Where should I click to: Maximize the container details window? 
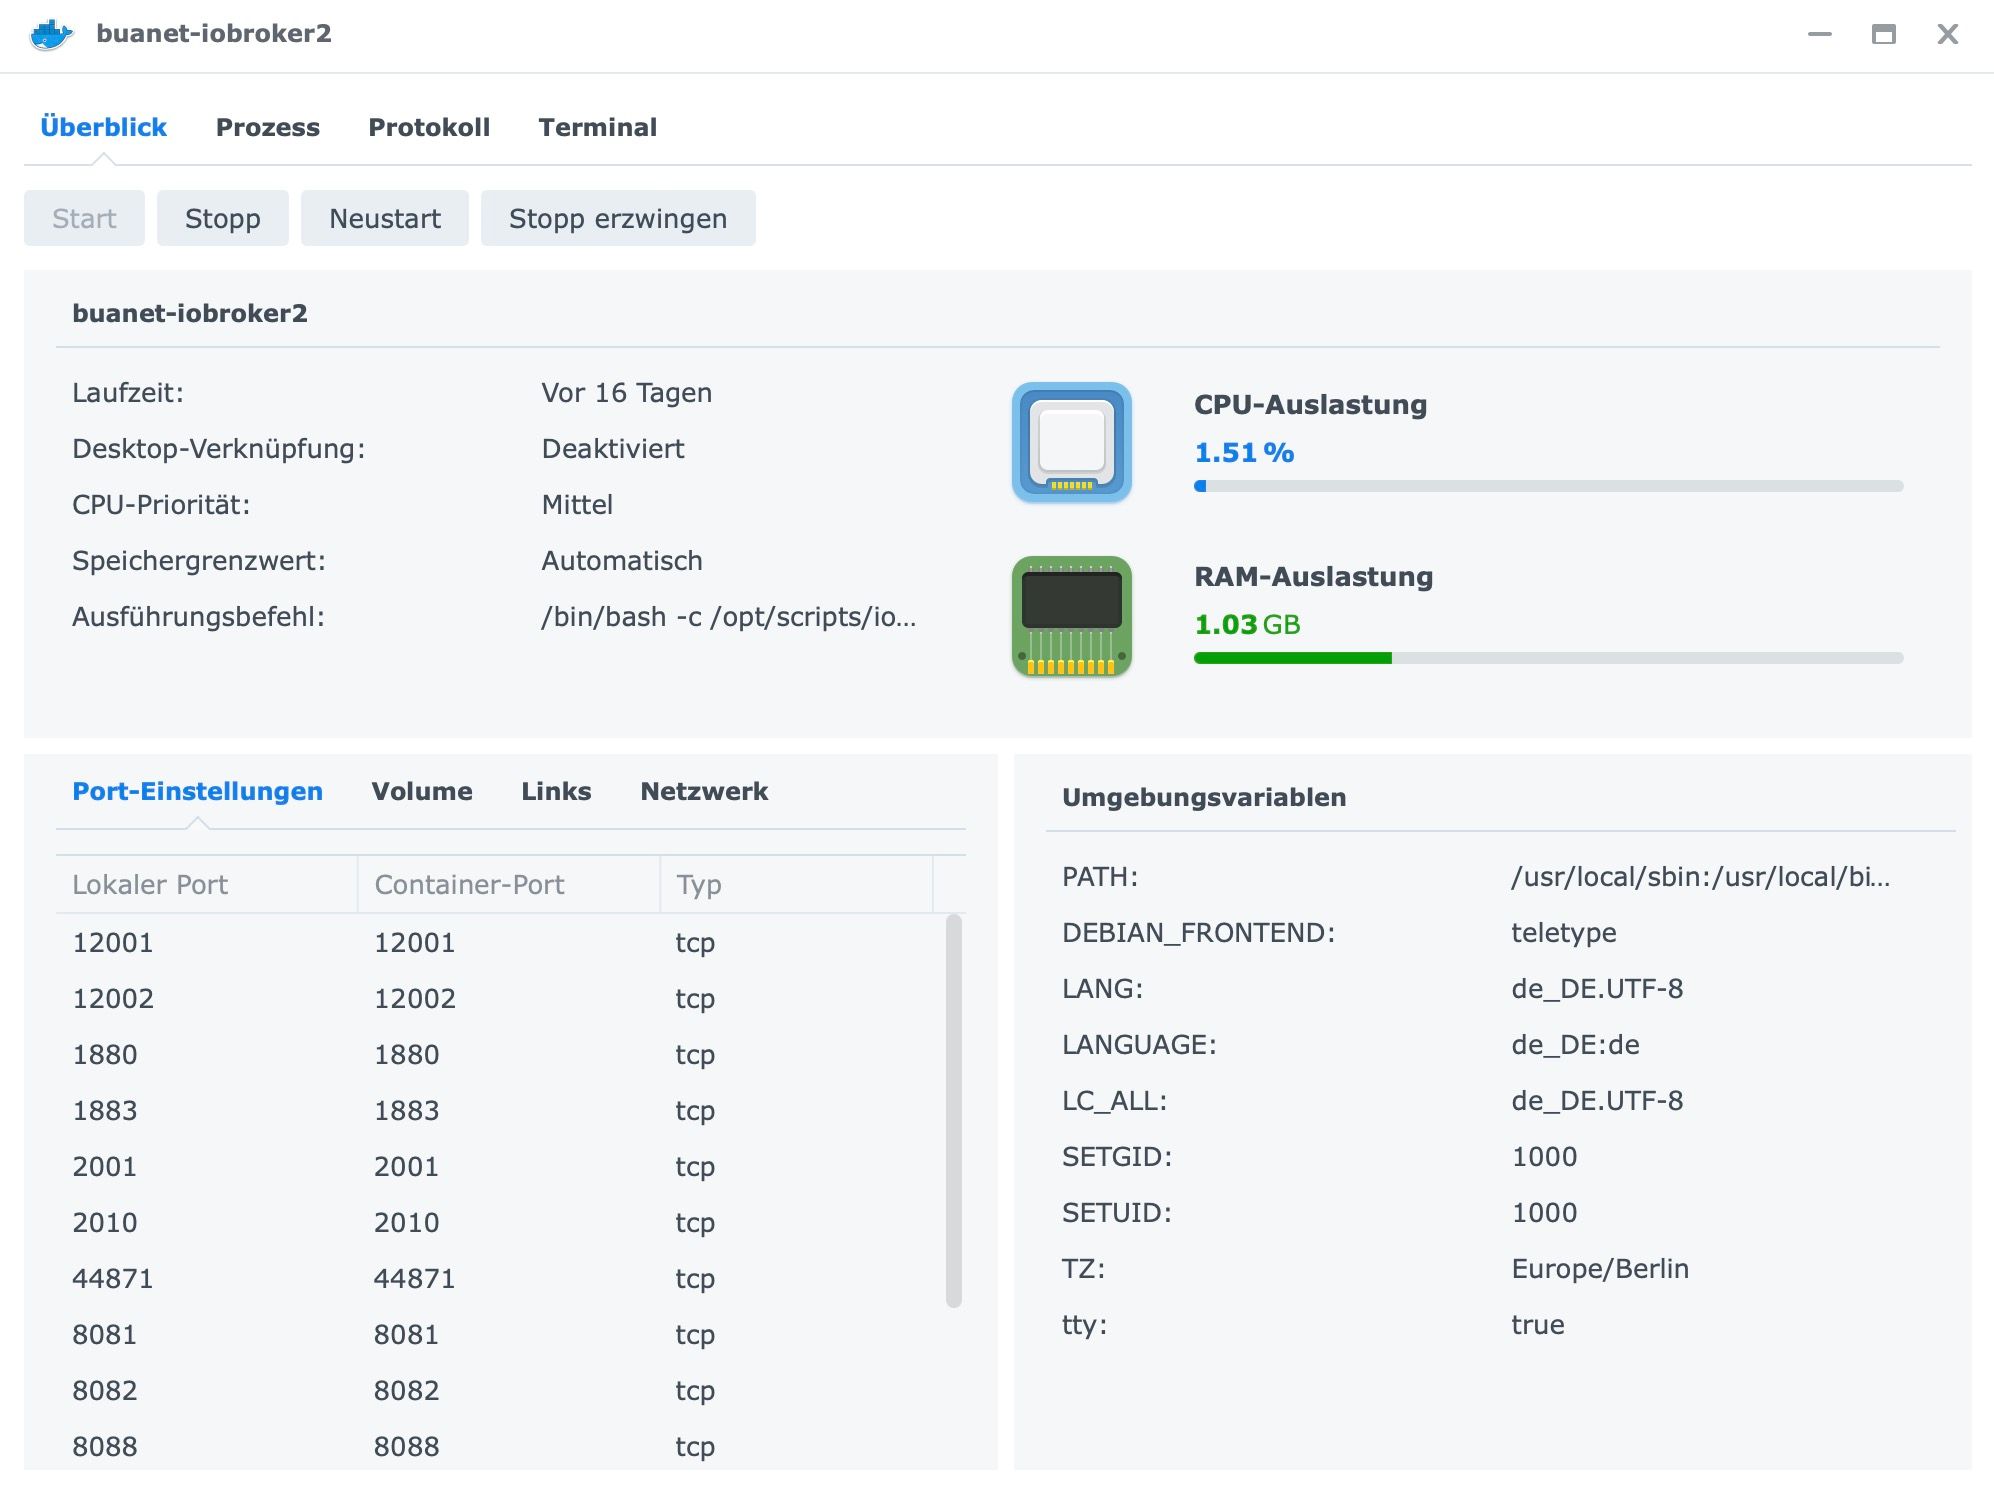(1883, 35)
